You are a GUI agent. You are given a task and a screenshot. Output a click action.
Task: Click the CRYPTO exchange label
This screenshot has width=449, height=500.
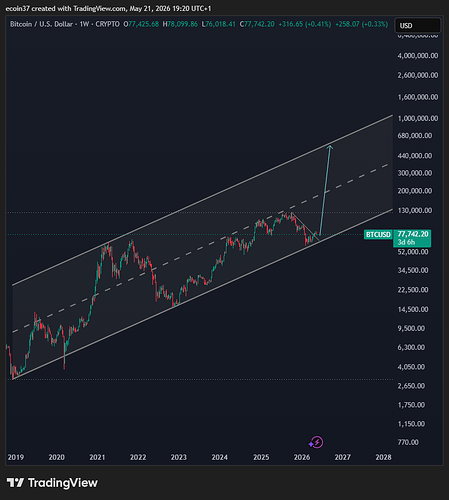107,24
